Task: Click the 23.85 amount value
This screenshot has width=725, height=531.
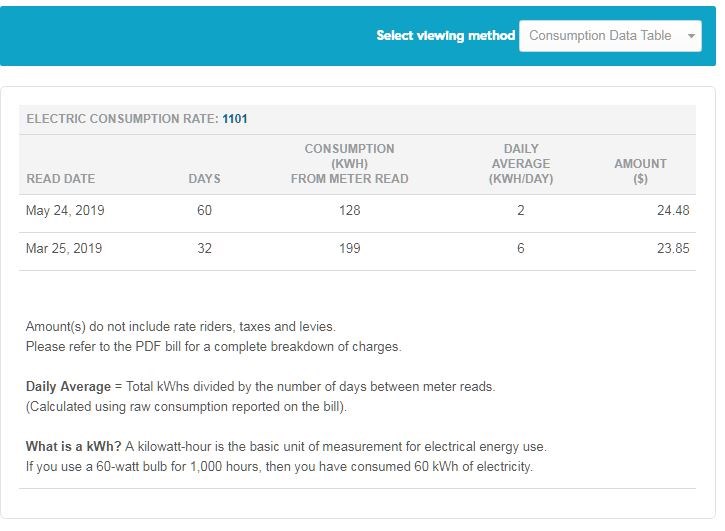Action: tap(672, 249)
